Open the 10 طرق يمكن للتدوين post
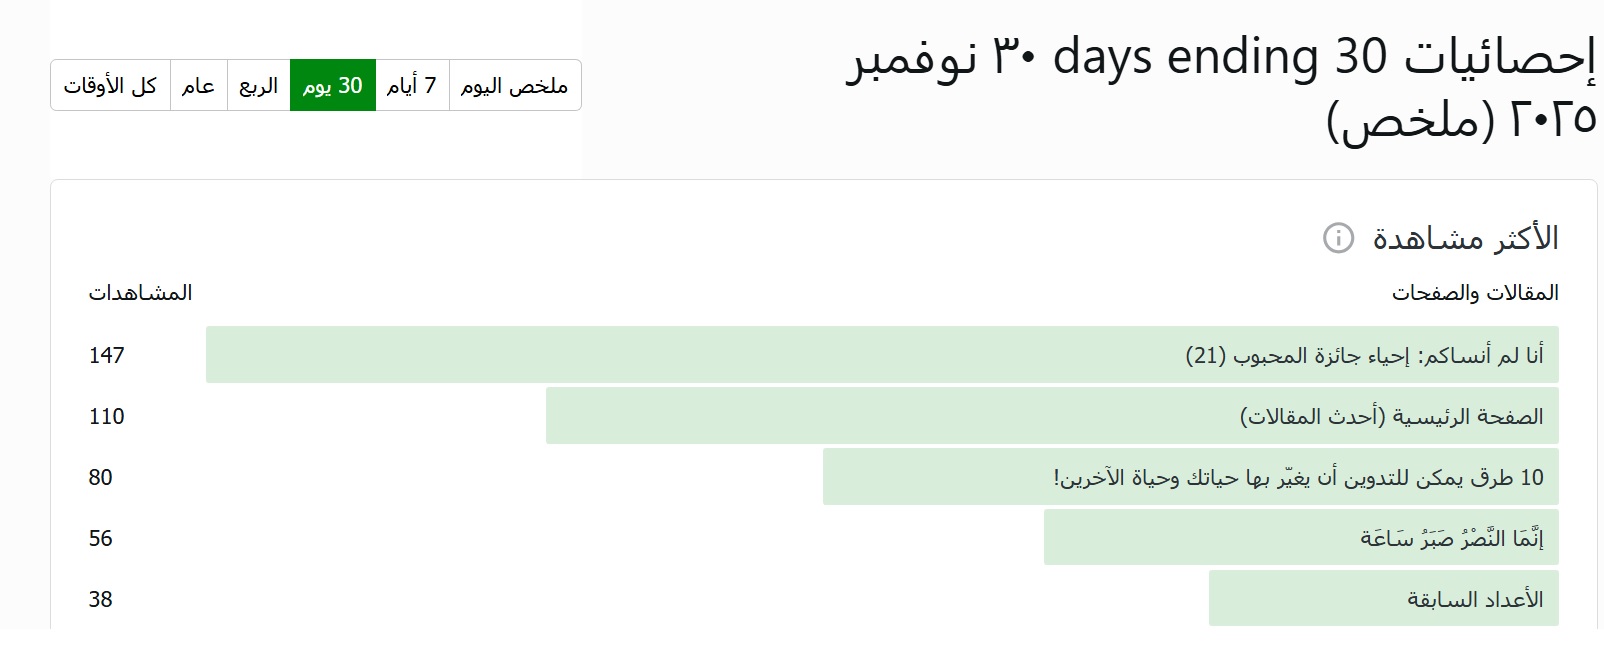Screen dimensions: 1604x666 [x=1298, y=477]
